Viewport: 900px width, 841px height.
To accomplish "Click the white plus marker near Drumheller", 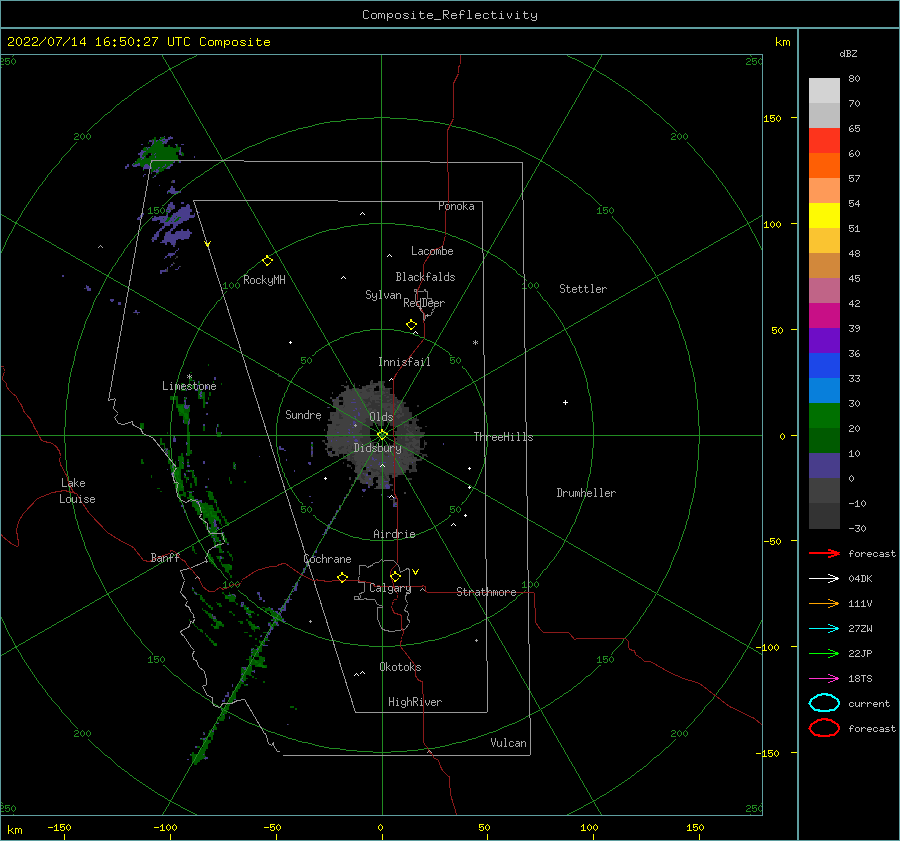I will [565, 402].
